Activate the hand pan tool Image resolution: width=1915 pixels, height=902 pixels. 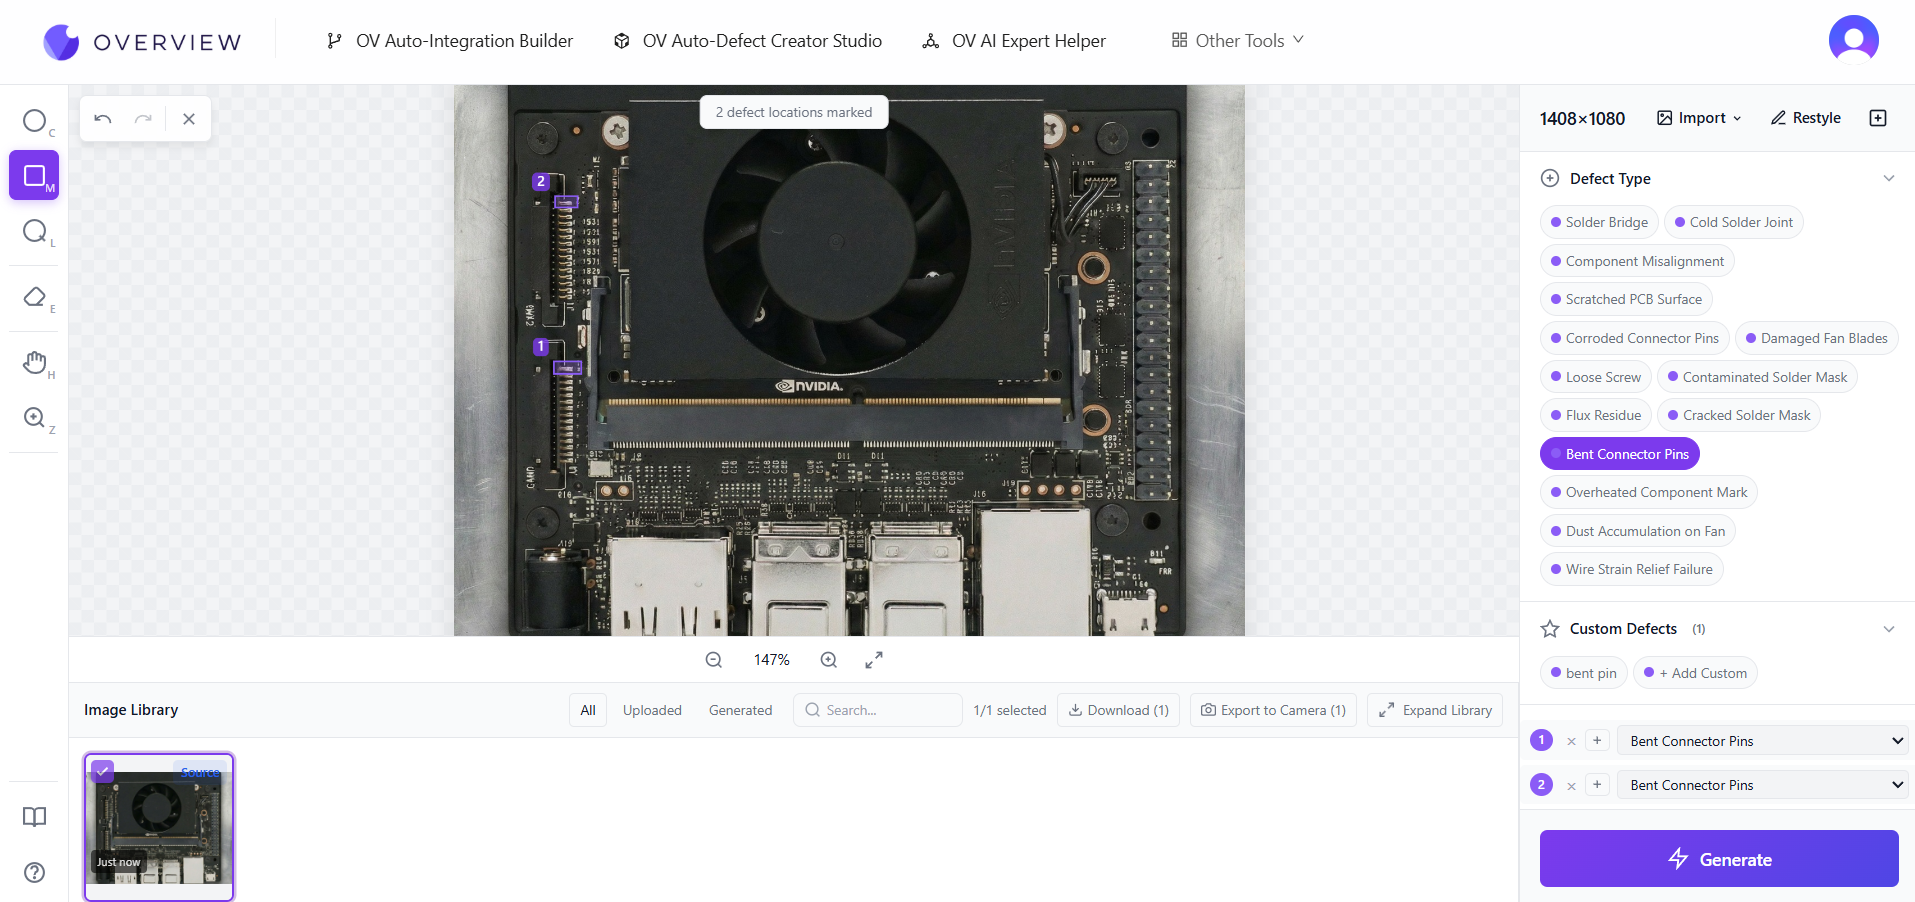[34, 362]
